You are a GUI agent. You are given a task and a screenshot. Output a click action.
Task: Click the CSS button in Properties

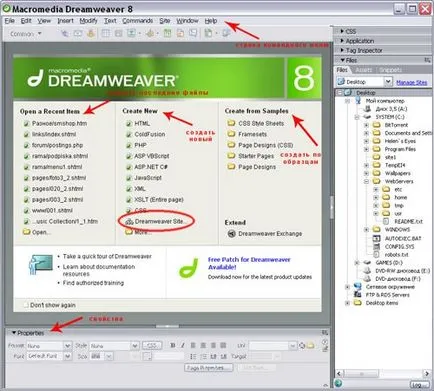point(152,345)
